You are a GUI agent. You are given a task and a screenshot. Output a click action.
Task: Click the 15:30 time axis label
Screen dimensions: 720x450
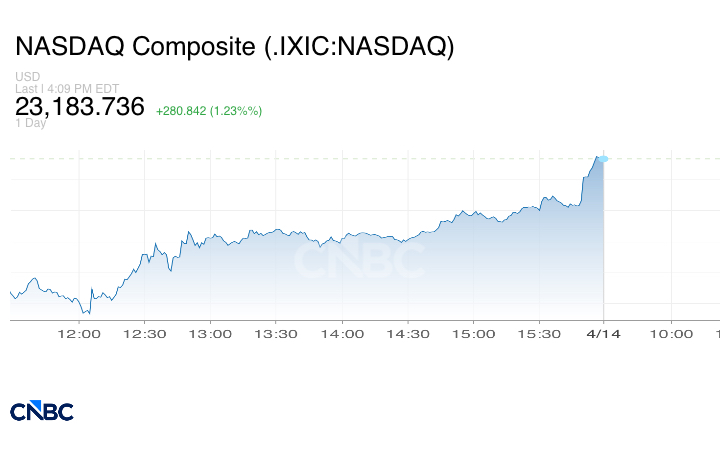coord(539,333)
